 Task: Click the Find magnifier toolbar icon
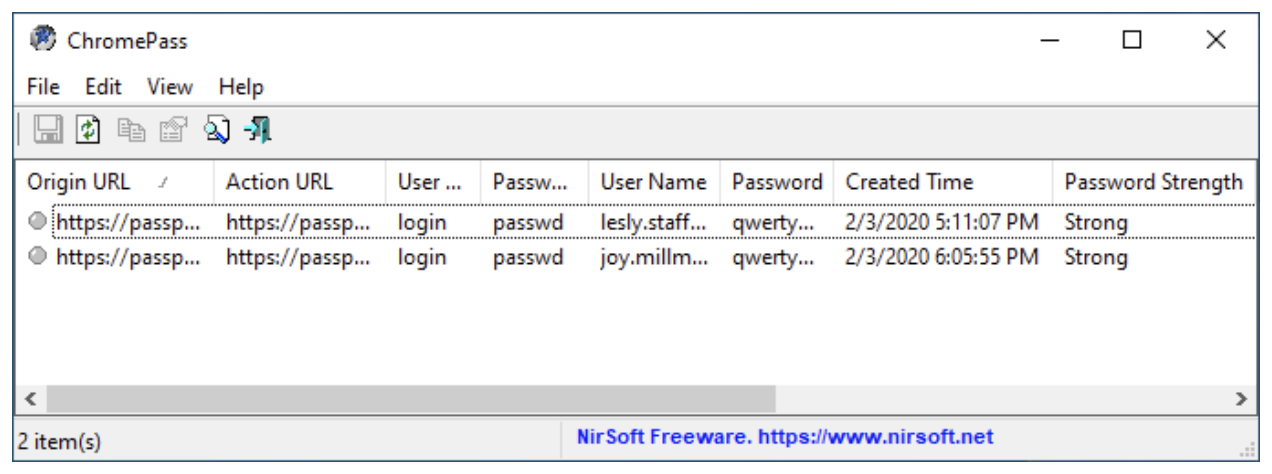[x=216, y=129]
